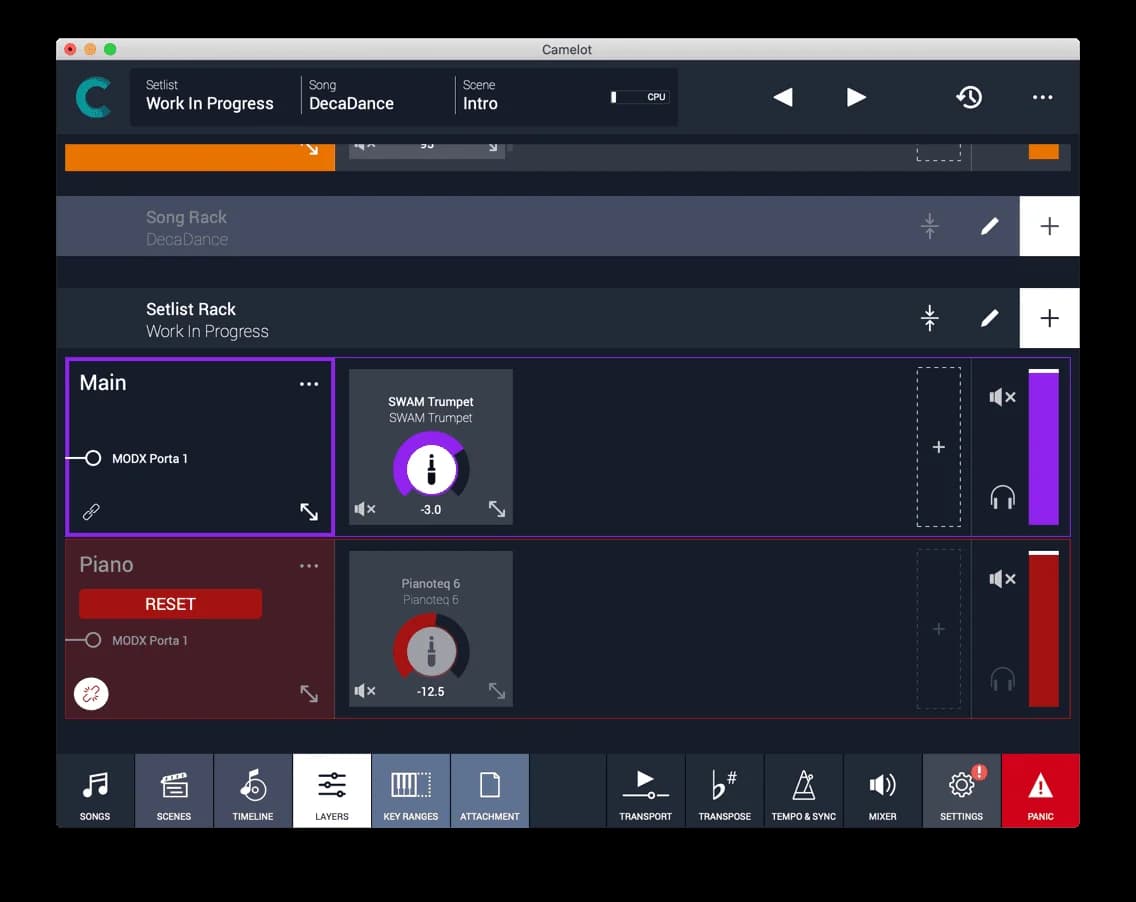
Task: Add a new item to the Setlist Rack
Action: click(1049, 318)
